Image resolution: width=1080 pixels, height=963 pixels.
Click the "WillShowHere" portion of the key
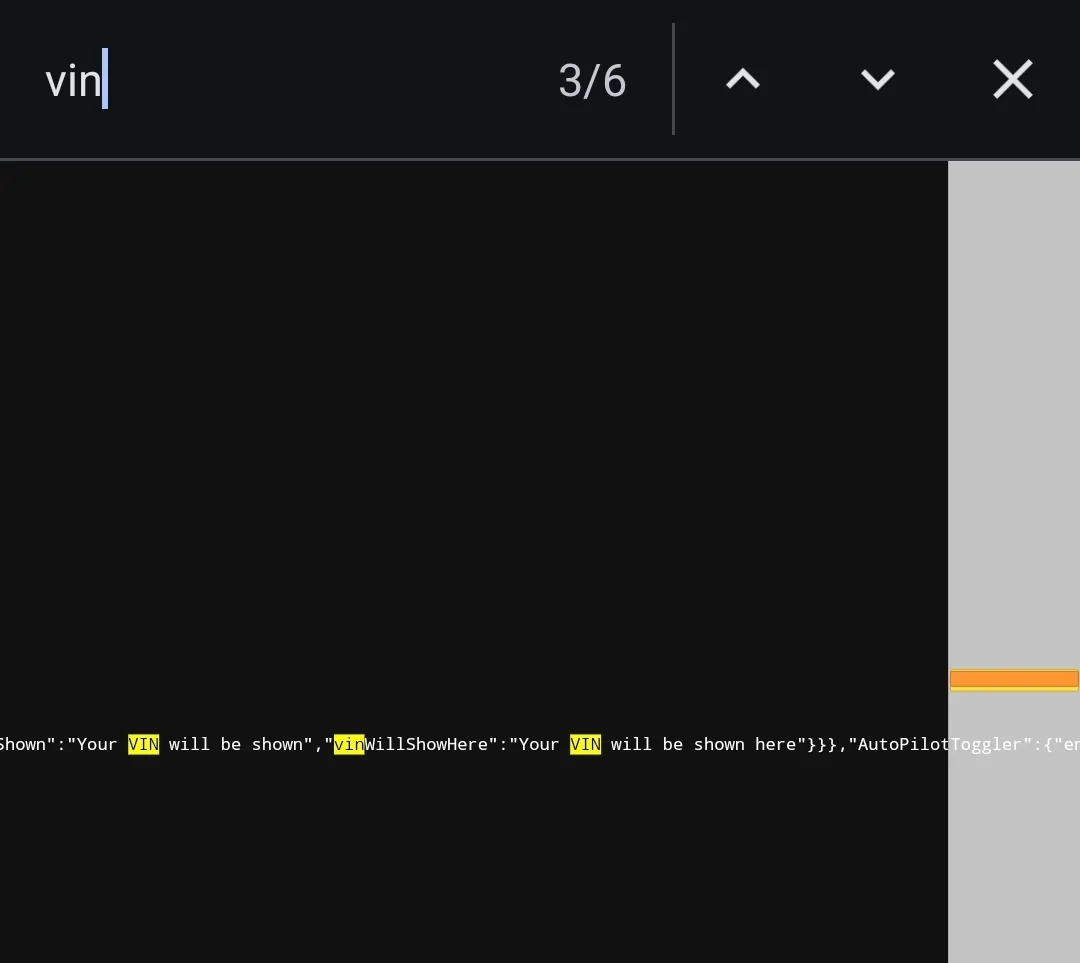click(426, 745)
